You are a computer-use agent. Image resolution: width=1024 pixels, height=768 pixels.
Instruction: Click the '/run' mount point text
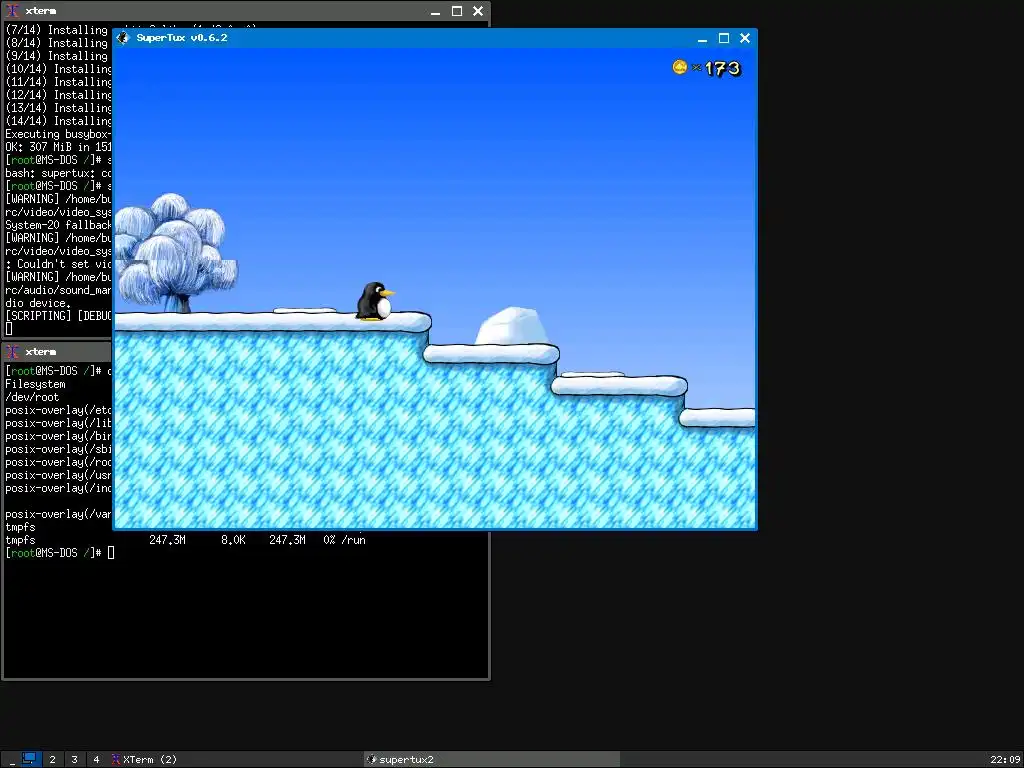[x=353, y=540]
